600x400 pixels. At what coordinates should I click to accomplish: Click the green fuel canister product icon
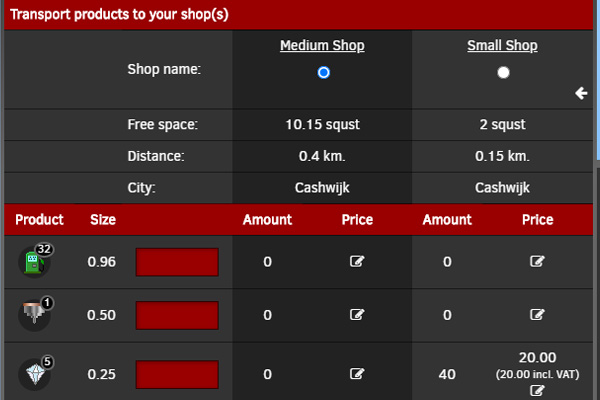click(32, 263)
